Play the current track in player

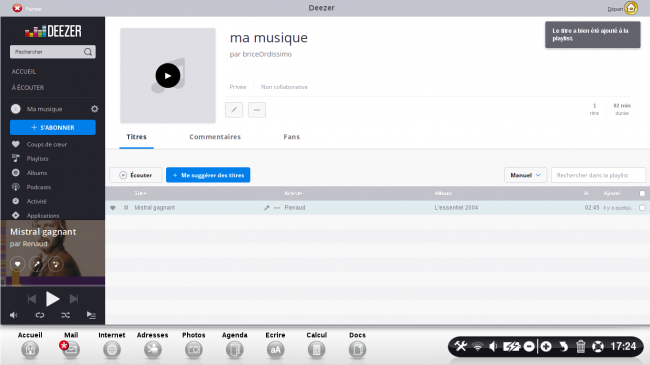point(52,299)
